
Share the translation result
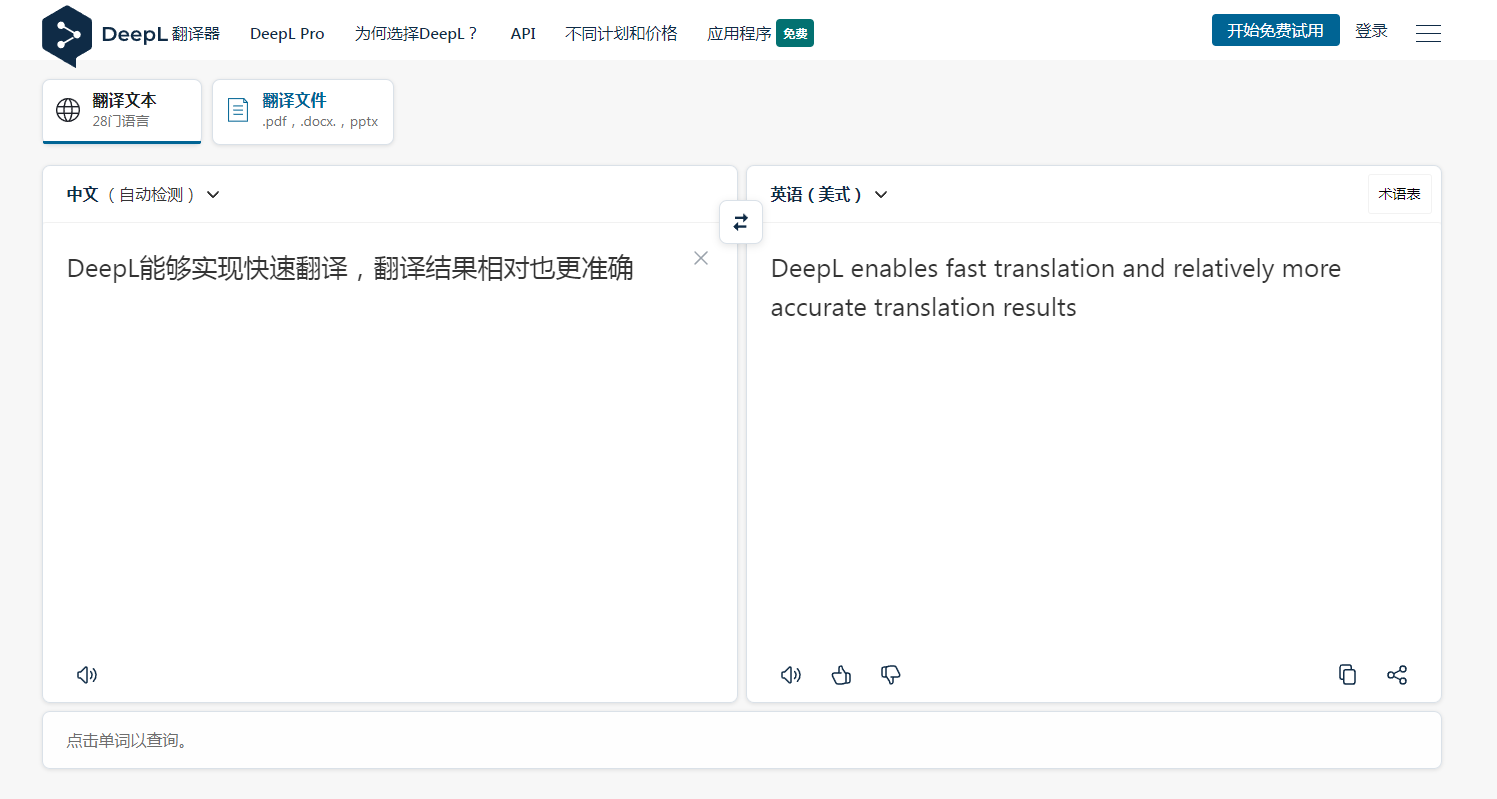pos(1397,675)
